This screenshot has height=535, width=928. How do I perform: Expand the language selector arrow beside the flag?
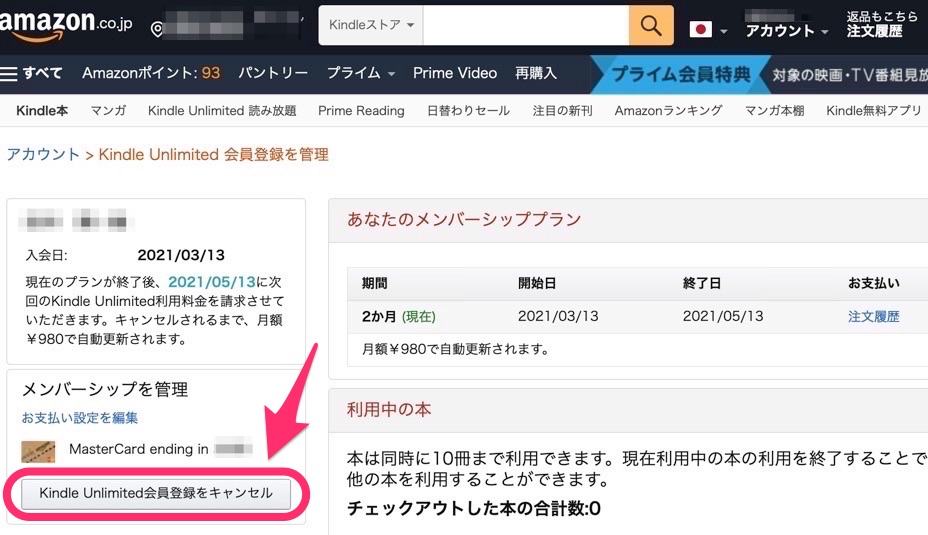click(723, 31)
